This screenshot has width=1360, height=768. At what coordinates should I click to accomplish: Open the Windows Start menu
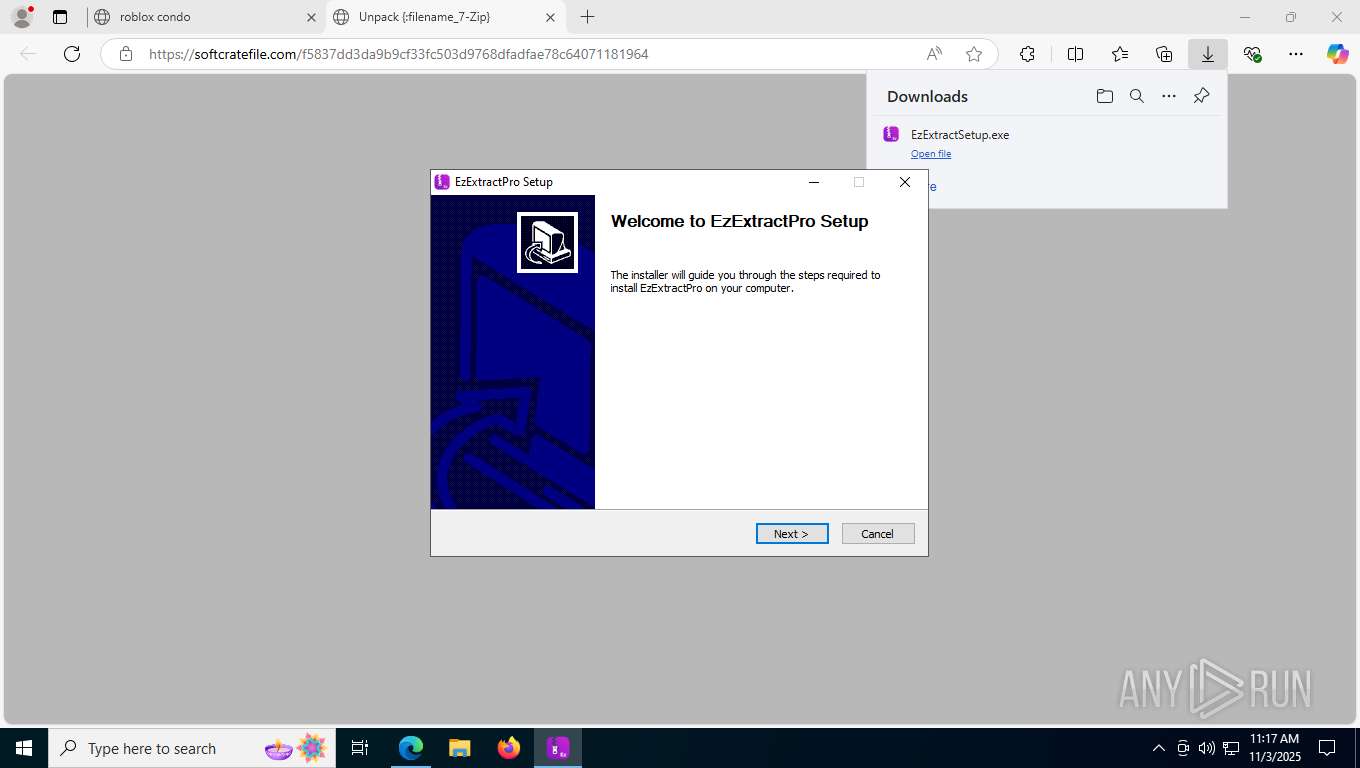(x=24, y=748)
